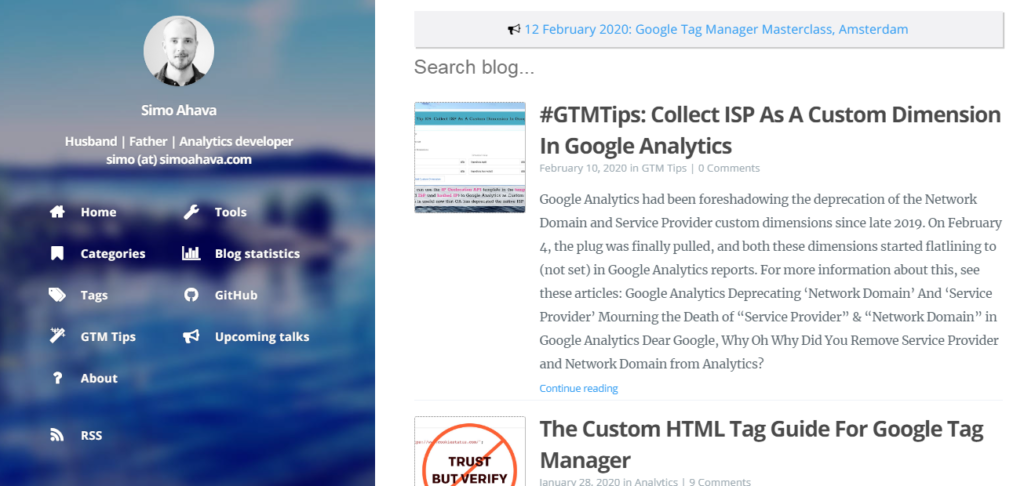Open the Home menu item
This screenshot has width=1024, height=486.
[99, 212]
